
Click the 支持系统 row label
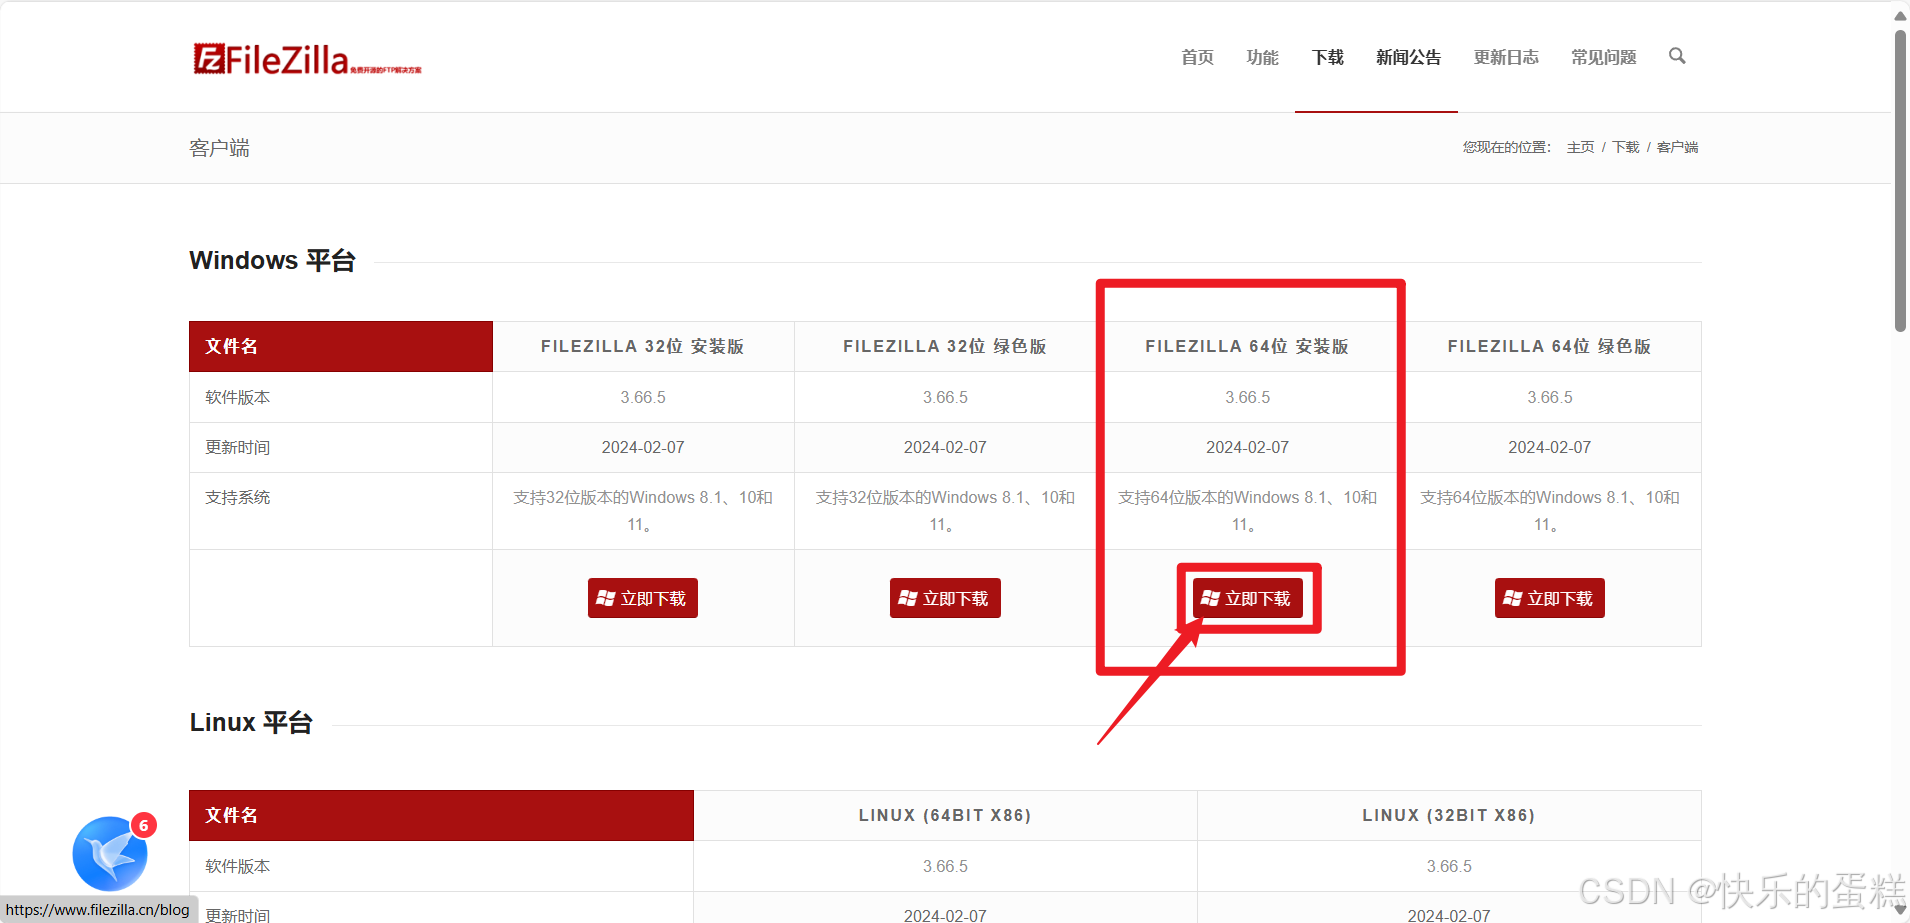tap(238, 497)
